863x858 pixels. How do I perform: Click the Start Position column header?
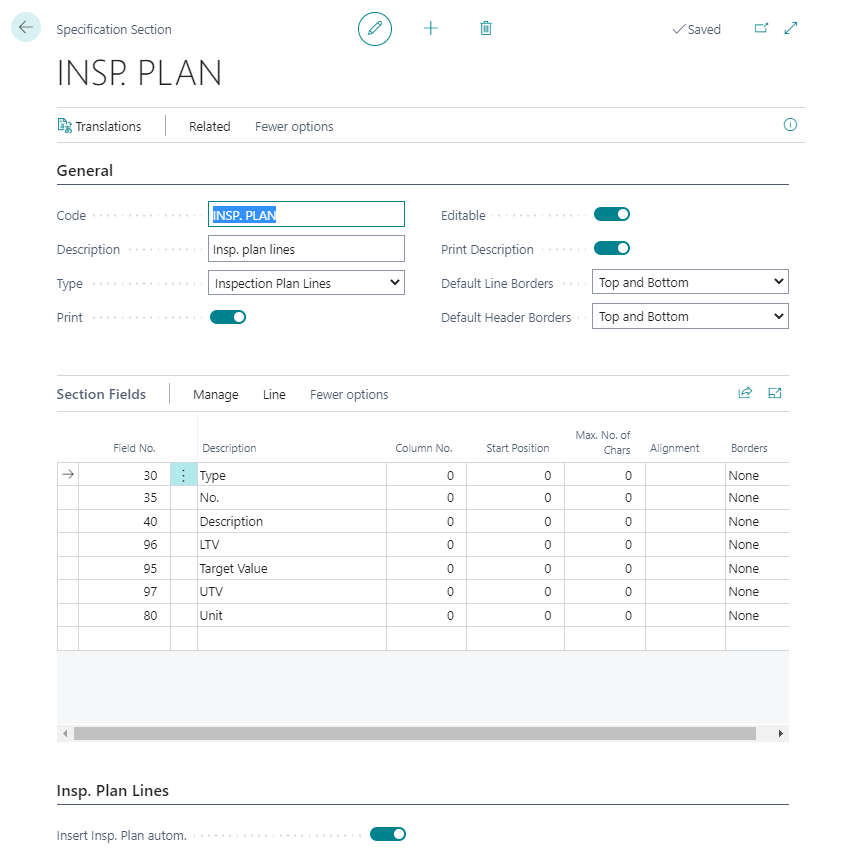[518, 448]
